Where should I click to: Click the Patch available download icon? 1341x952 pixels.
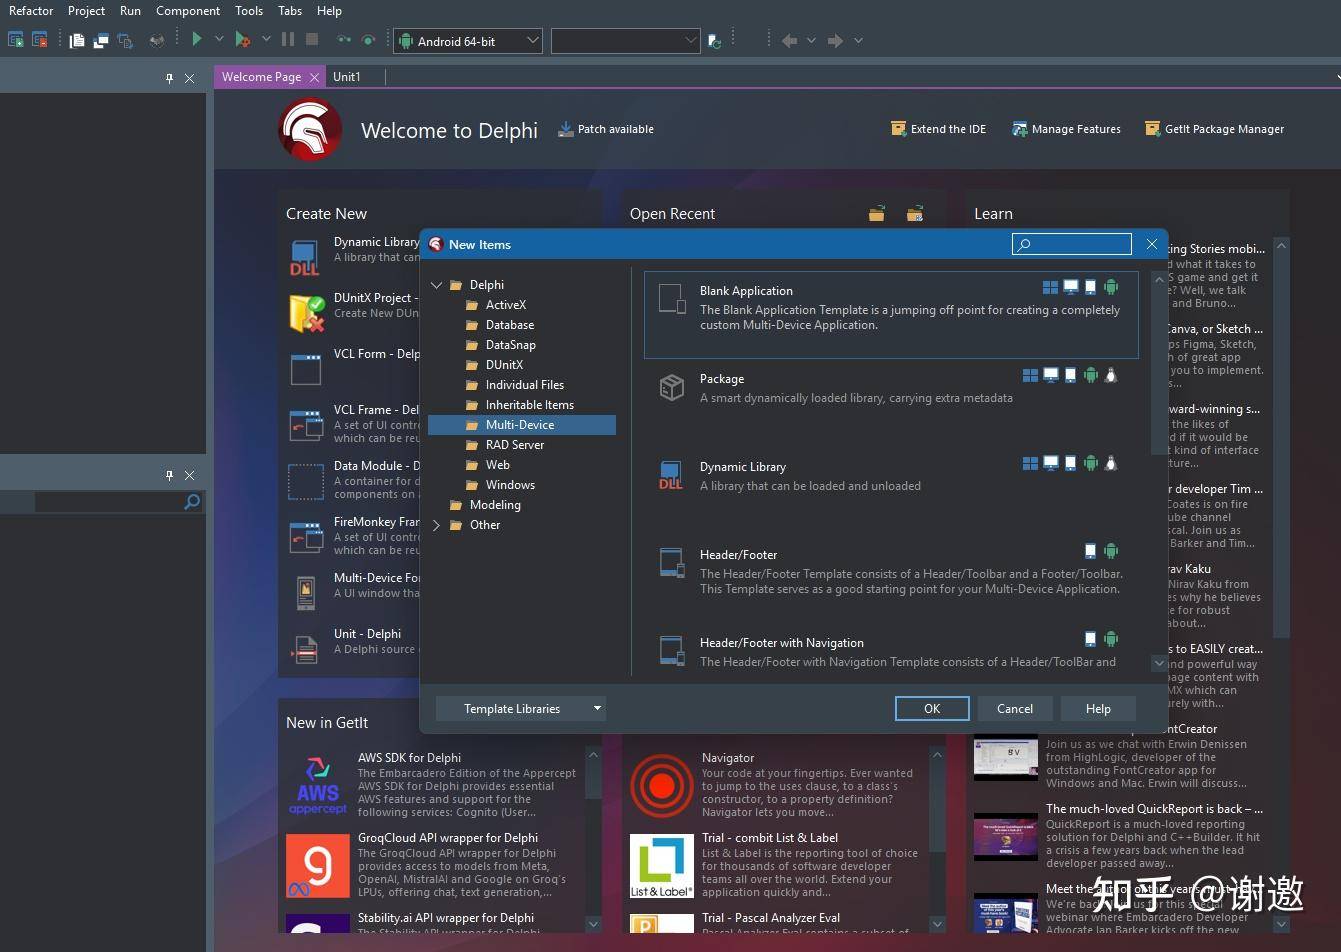(x=565, y=129)
